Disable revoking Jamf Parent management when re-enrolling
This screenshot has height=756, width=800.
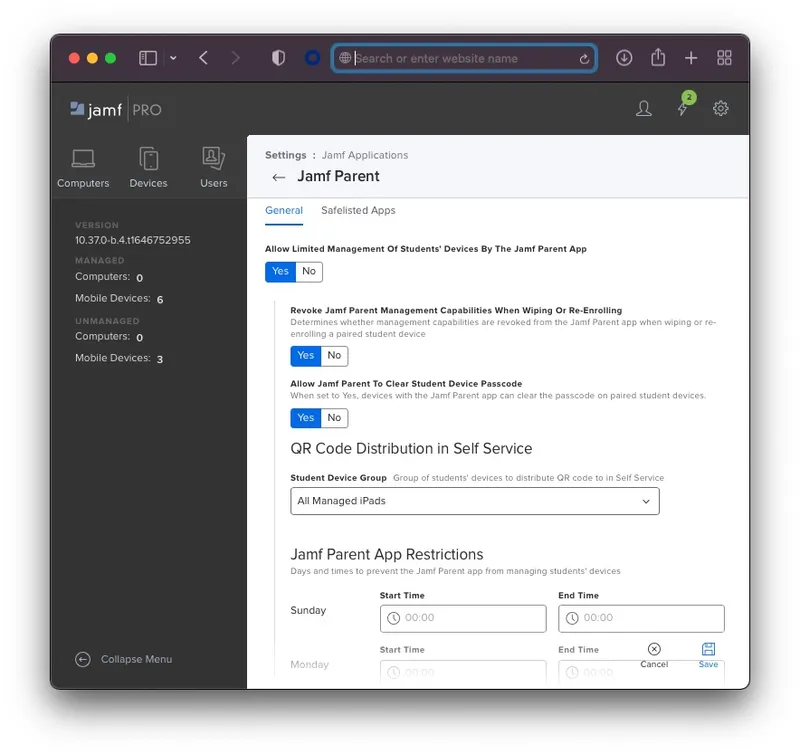(333, 356)
